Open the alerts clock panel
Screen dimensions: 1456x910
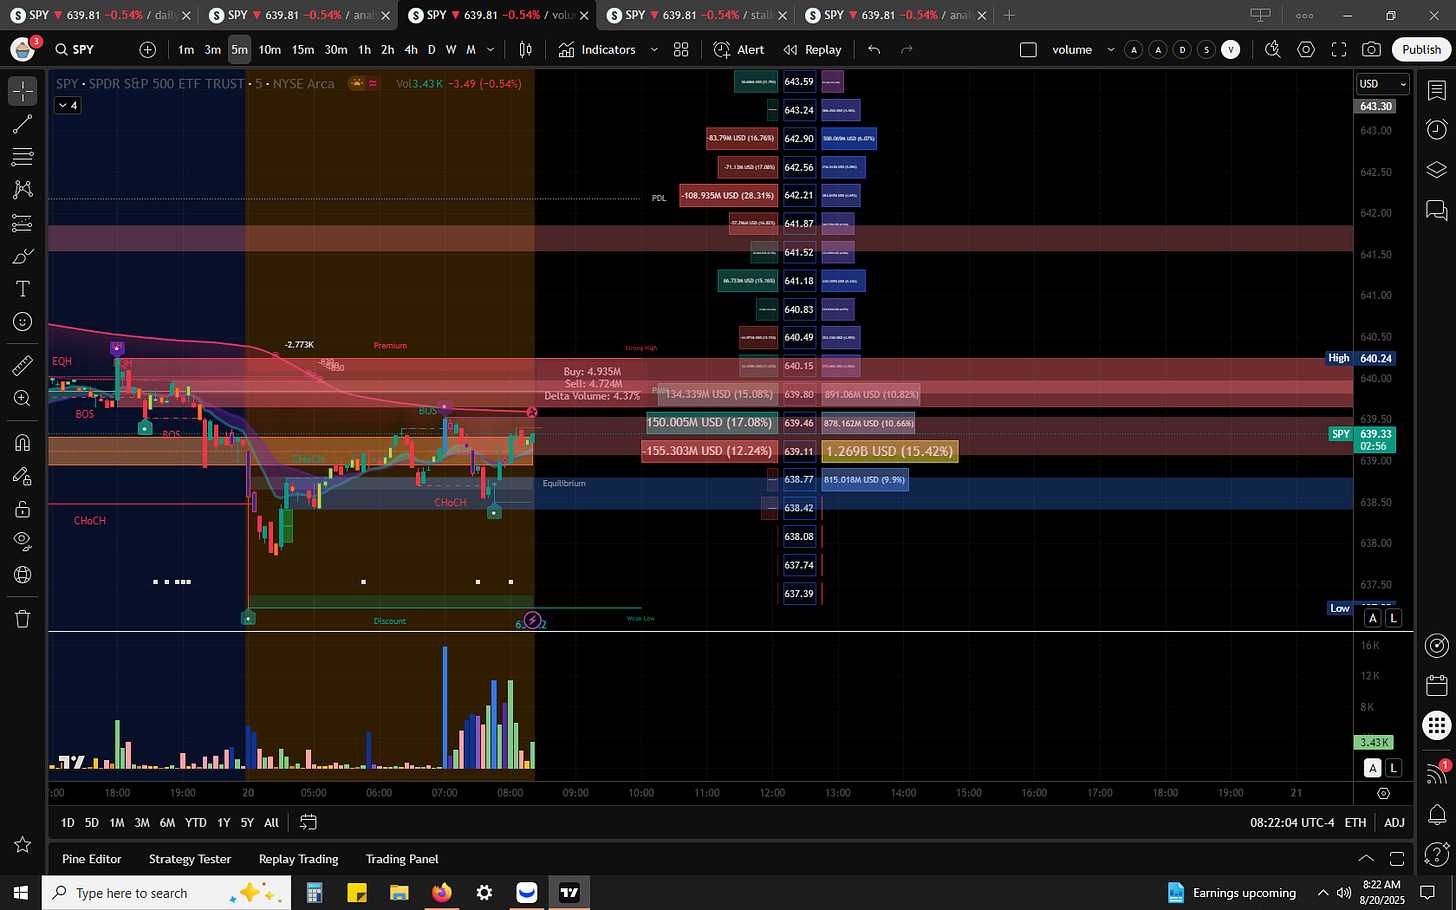[1437, 129]
